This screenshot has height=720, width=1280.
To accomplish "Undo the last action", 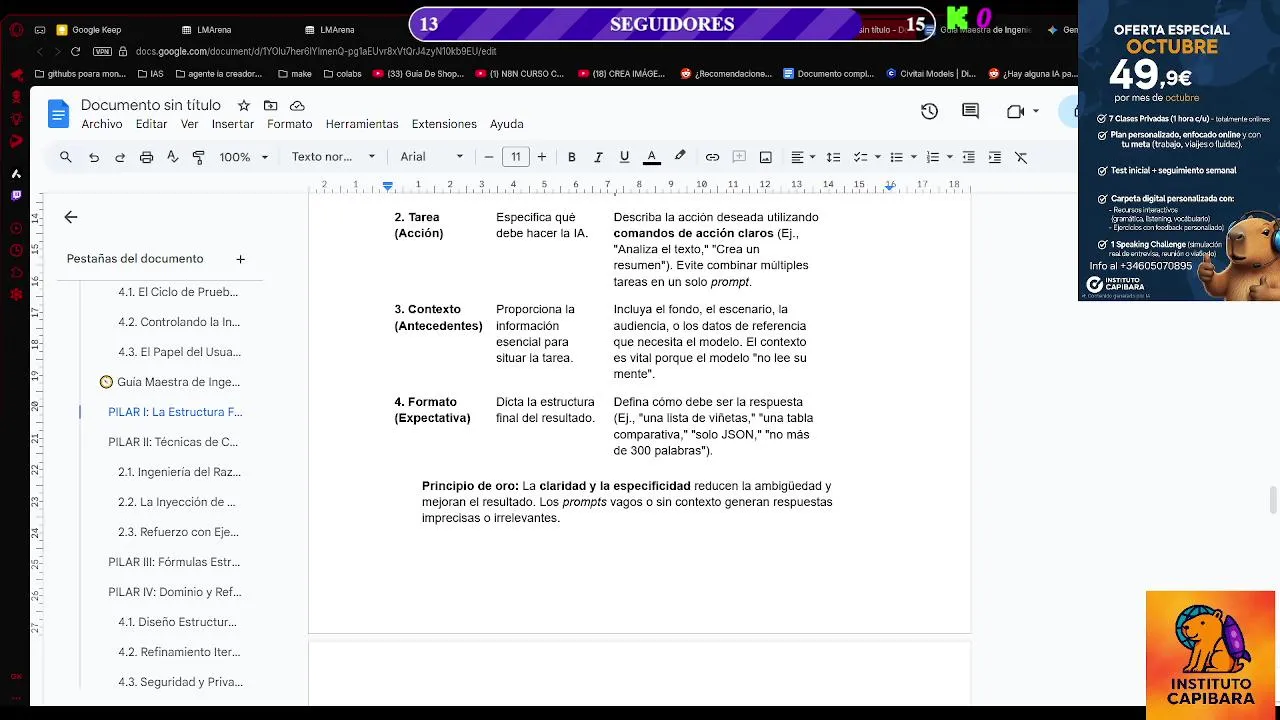I will [x=94, y=157].
